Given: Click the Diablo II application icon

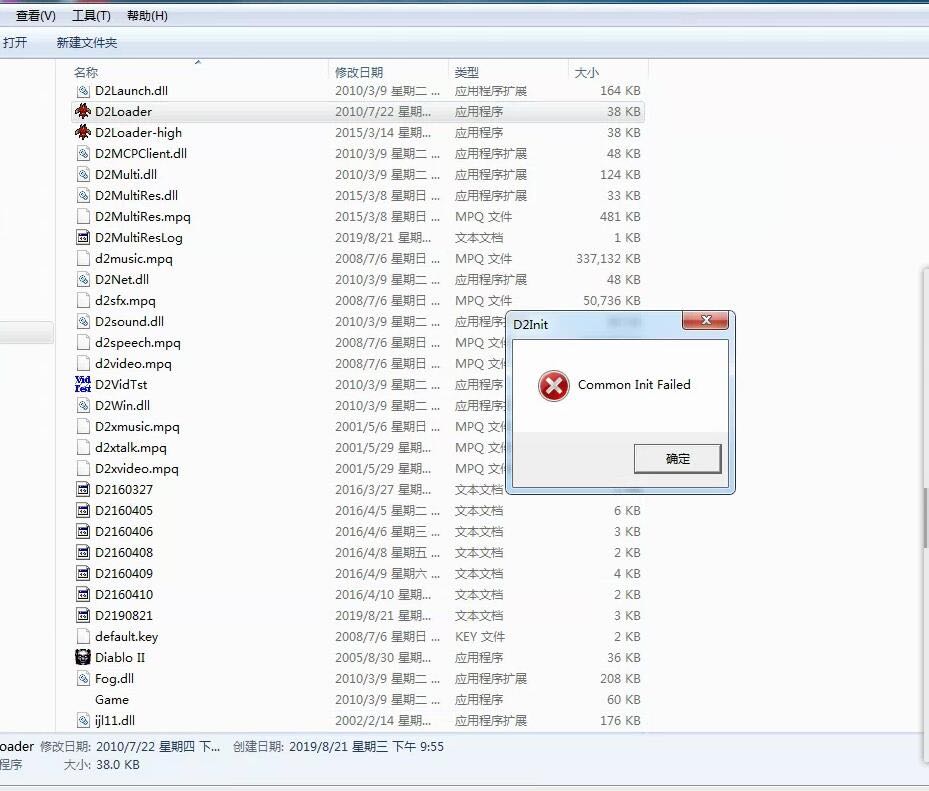Looking at the screenshot, I should pos(83,658).
